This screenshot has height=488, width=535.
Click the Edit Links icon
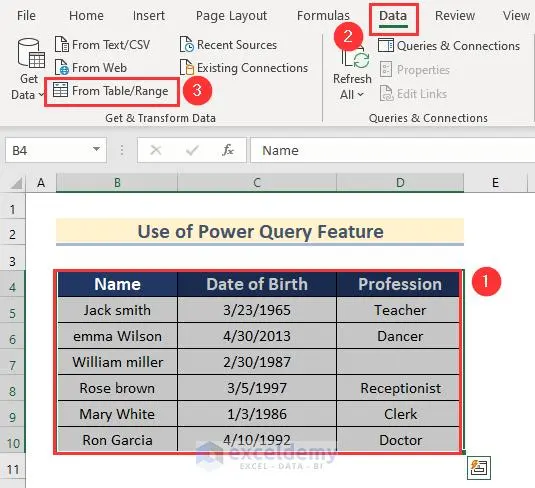pos(387,94)
